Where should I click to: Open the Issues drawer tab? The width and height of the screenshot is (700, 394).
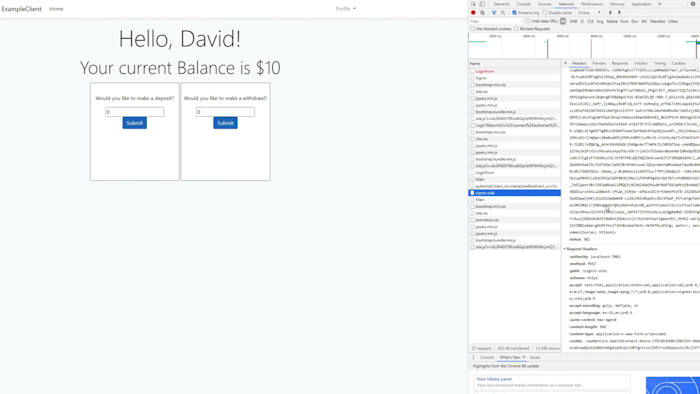point(535,357)
